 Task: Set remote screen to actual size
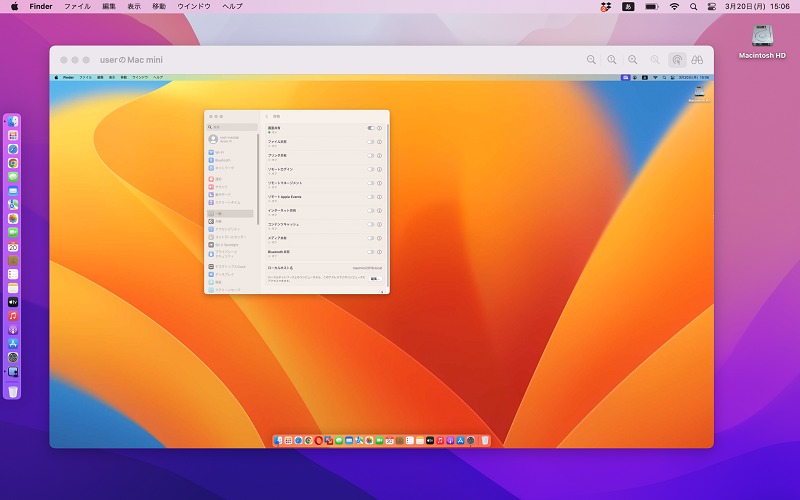(x=612, y=60)
